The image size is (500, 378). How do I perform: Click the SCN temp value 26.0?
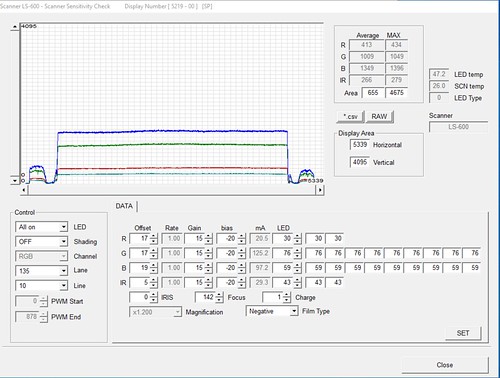point(439,86)
